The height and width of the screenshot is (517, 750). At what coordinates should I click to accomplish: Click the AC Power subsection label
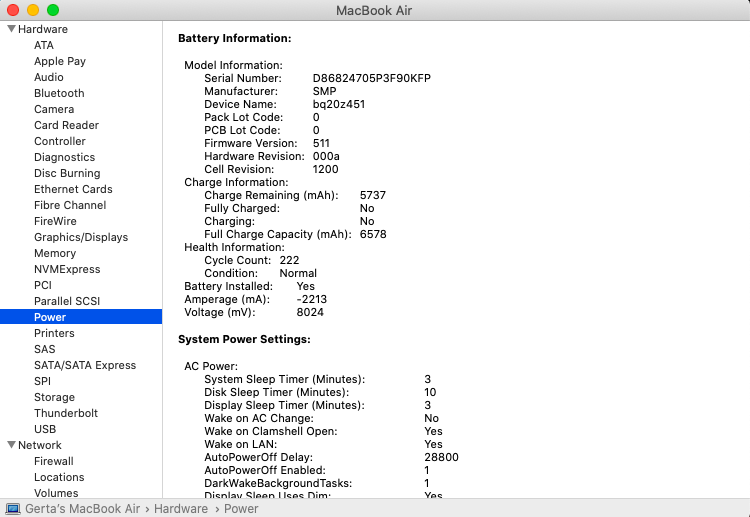[211, 366]
